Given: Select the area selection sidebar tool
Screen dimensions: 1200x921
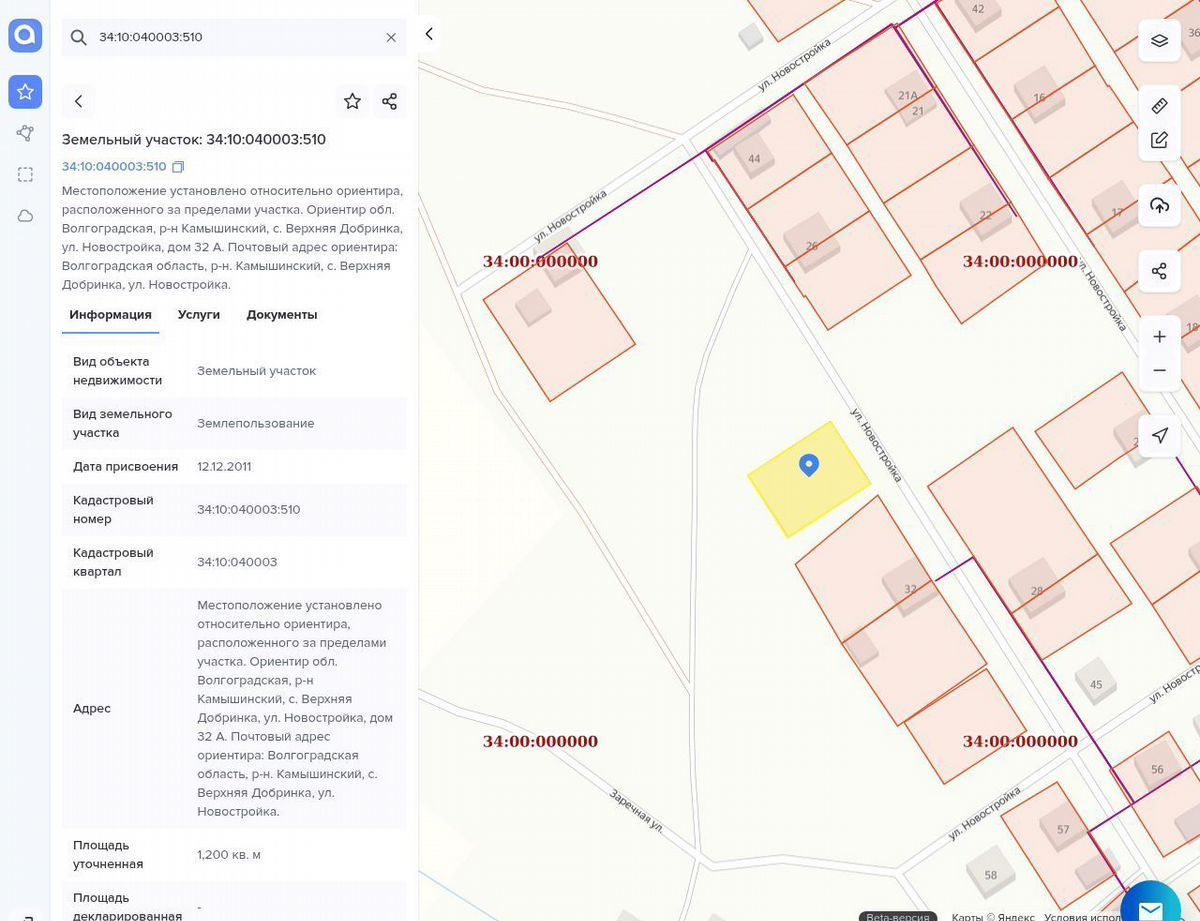Looking at the screenshot, I should pos(25,174).
